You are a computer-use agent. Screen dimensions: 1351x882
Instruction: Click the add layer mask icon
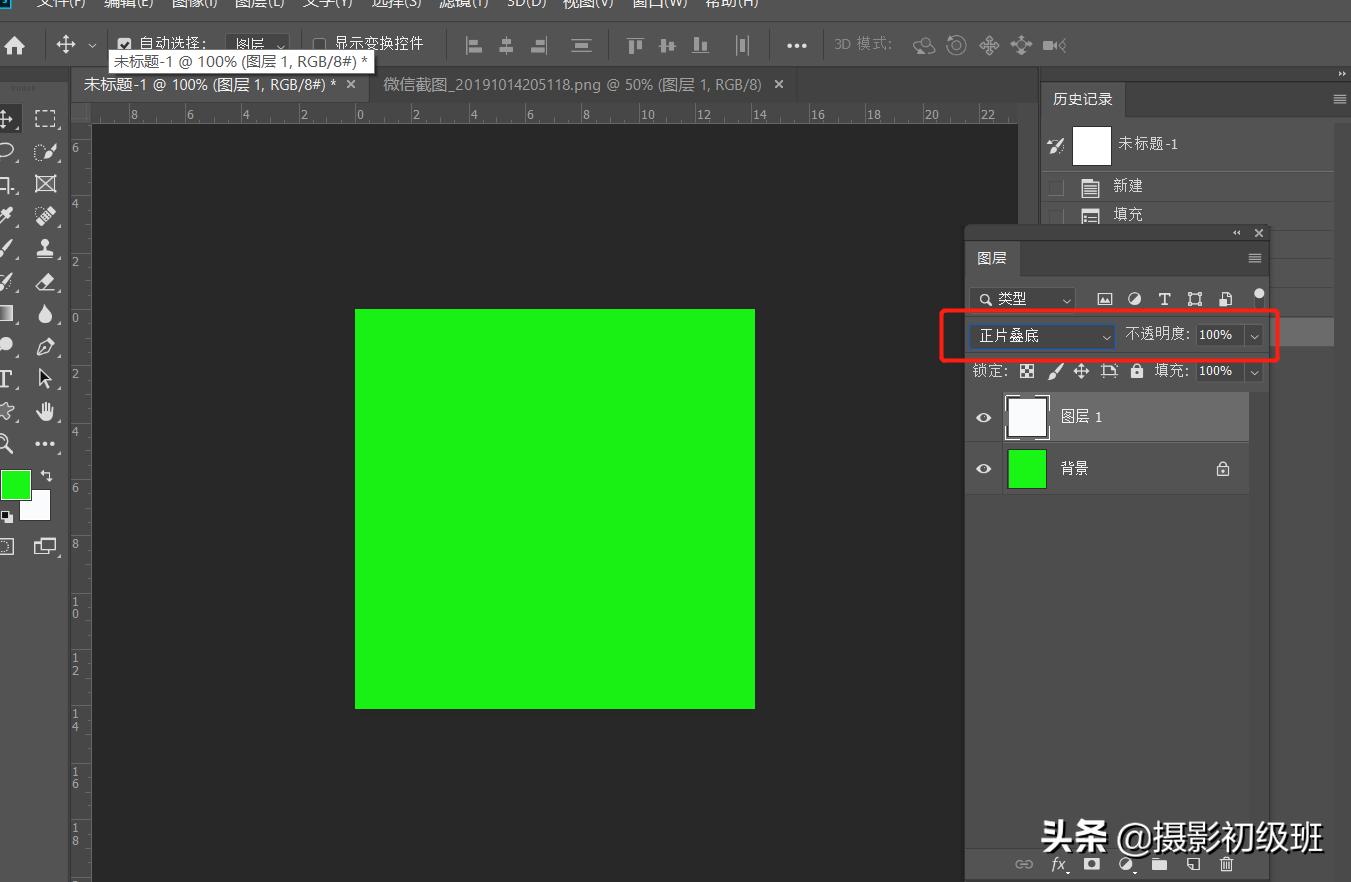(x=1092, y=864)
